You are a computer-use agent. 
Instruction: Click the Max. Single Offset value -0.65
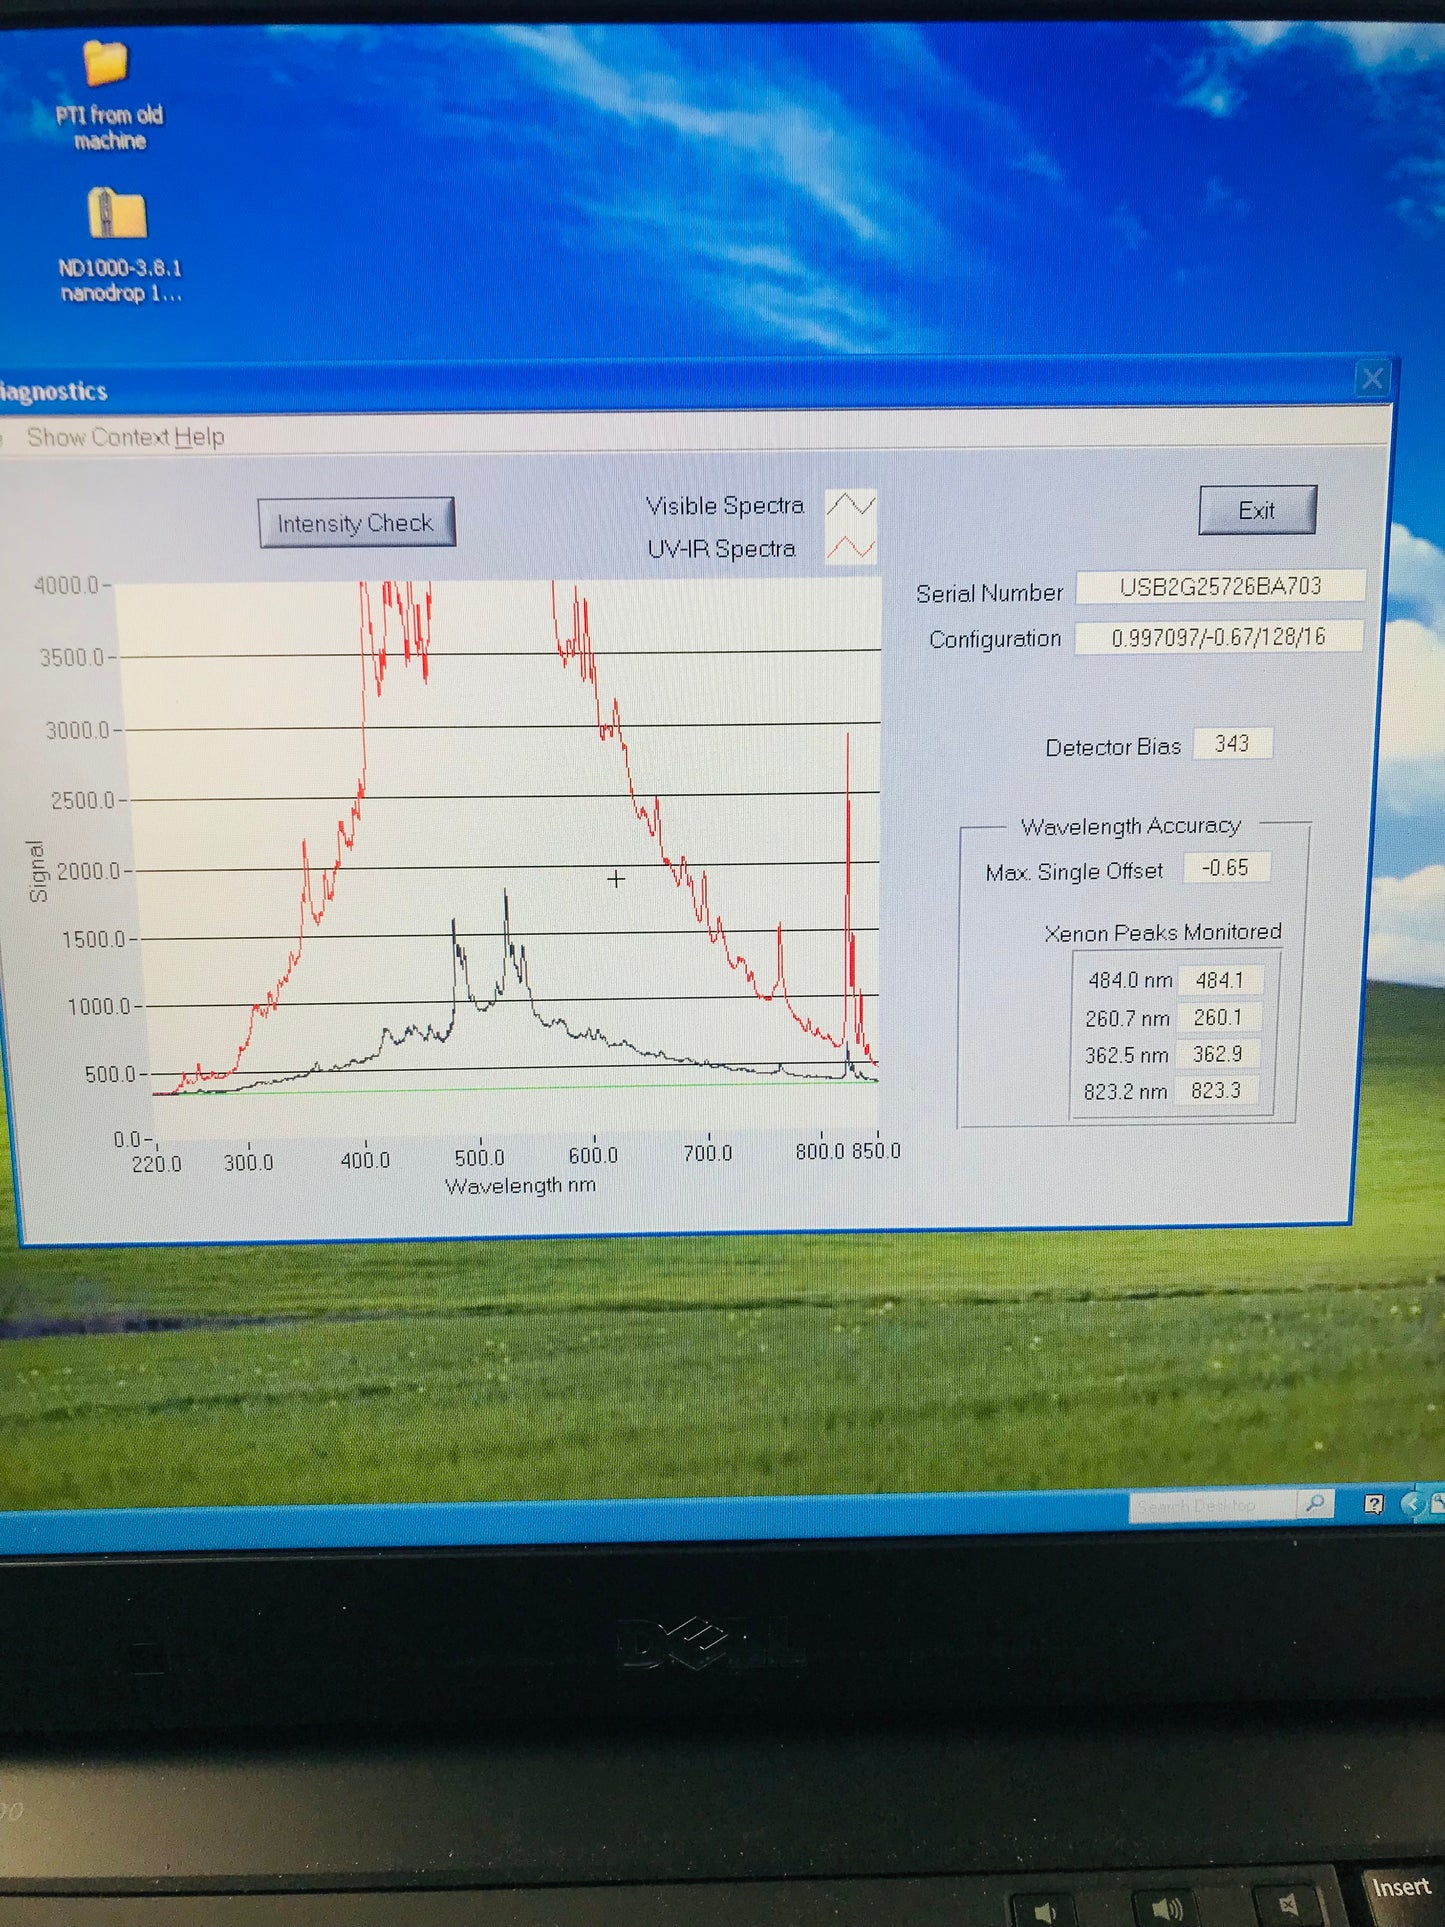point(1226,867)
